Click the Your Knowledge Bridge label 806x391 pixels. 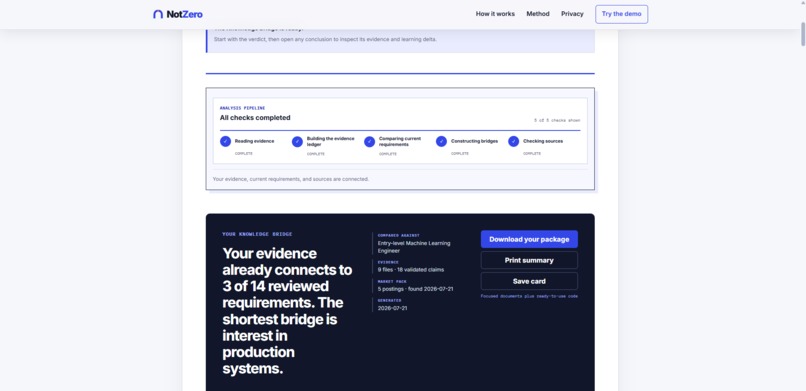257,234
